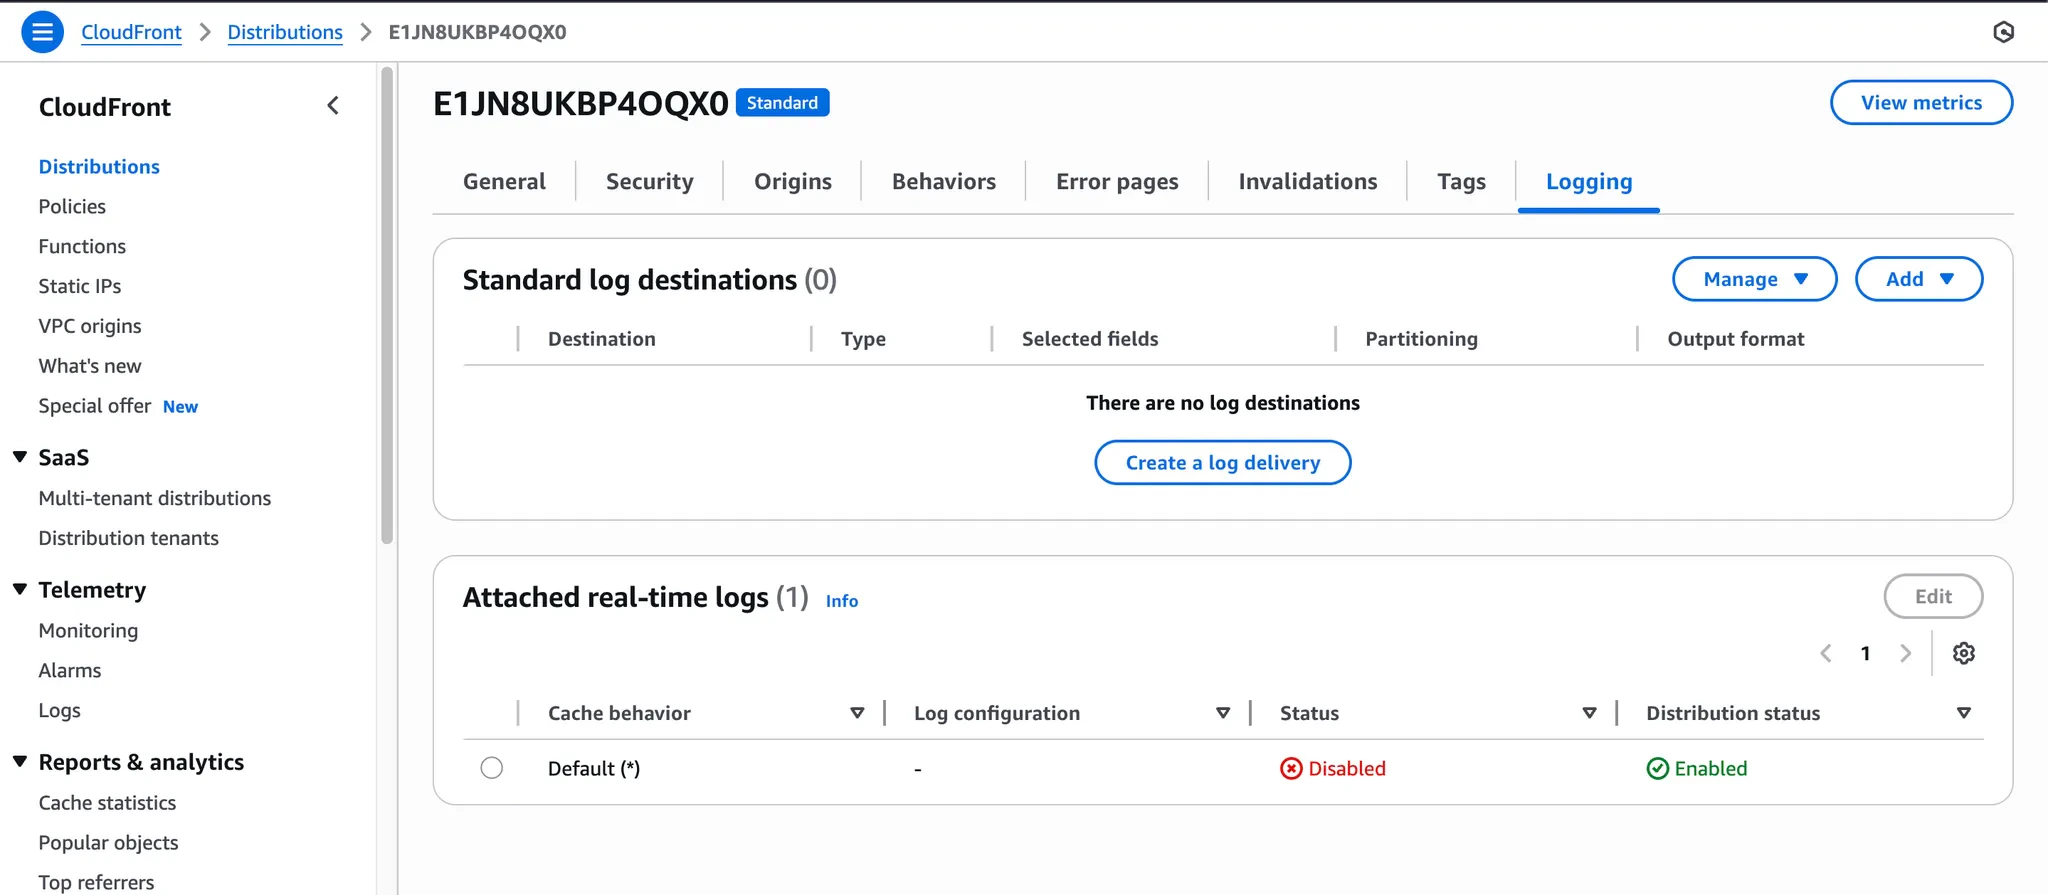Open Functions in the sidebar

pos(82,246)
